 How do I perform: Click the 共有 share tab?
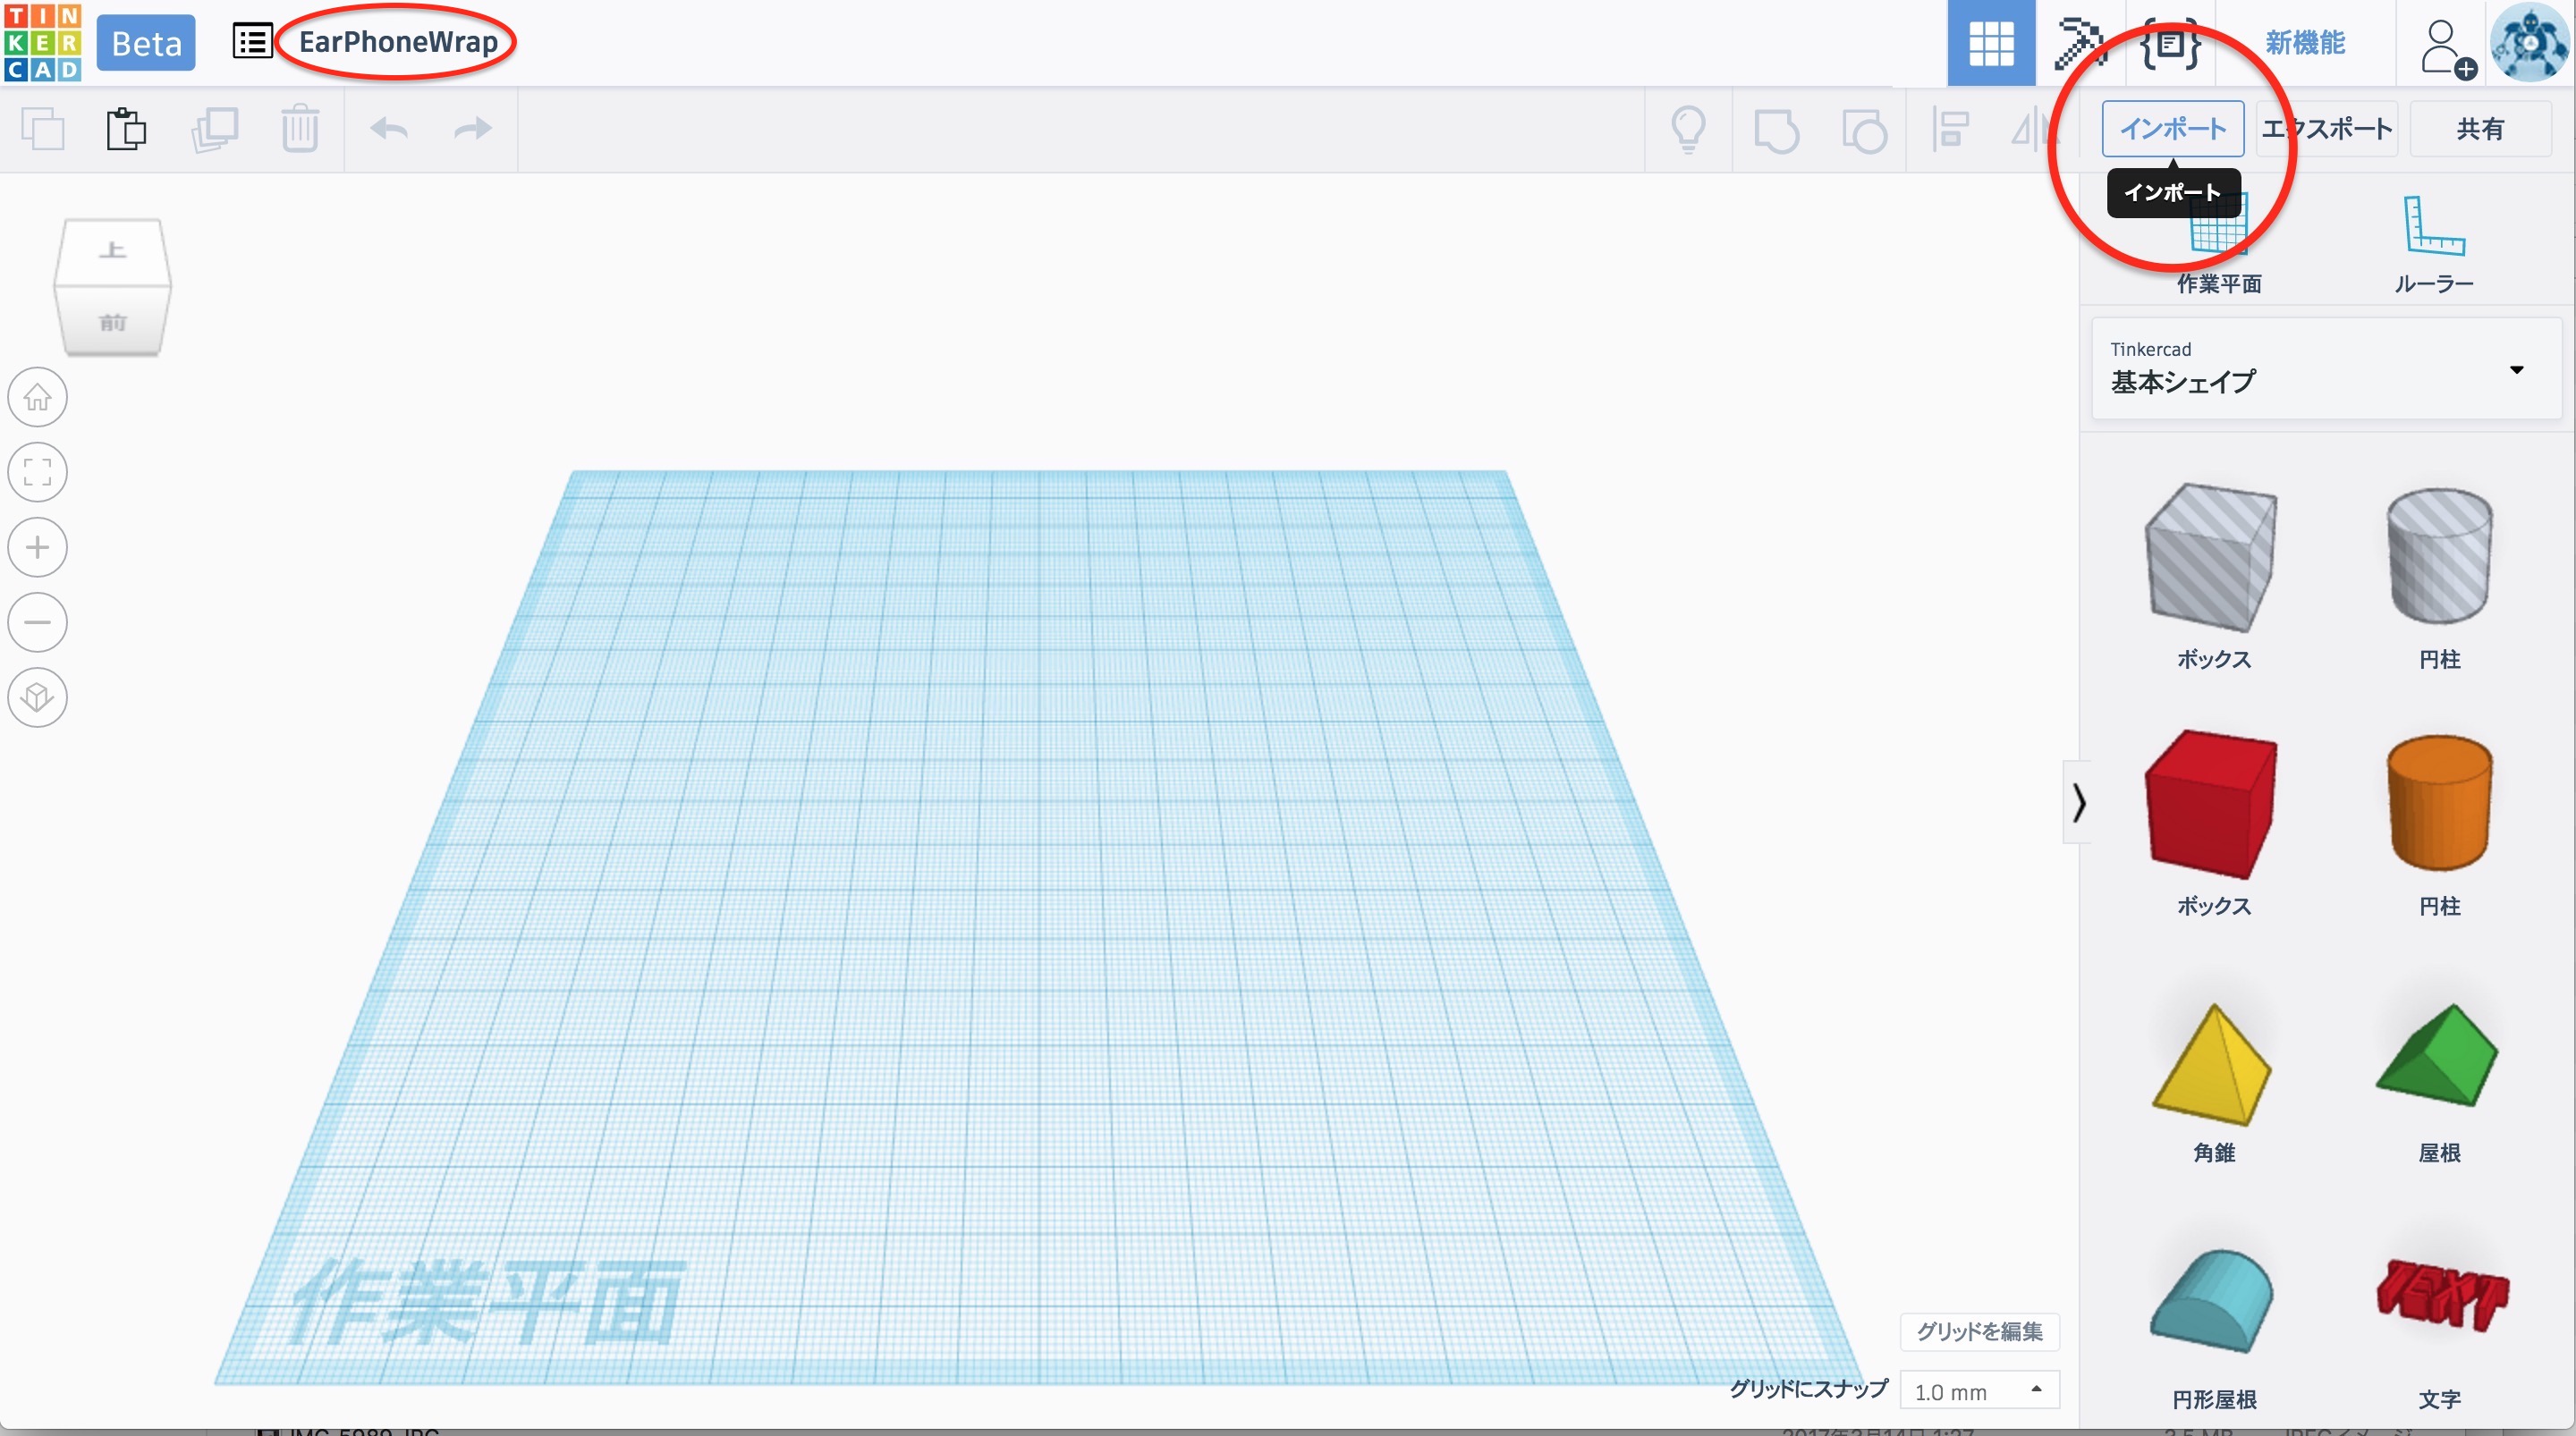click(2480, 129)
